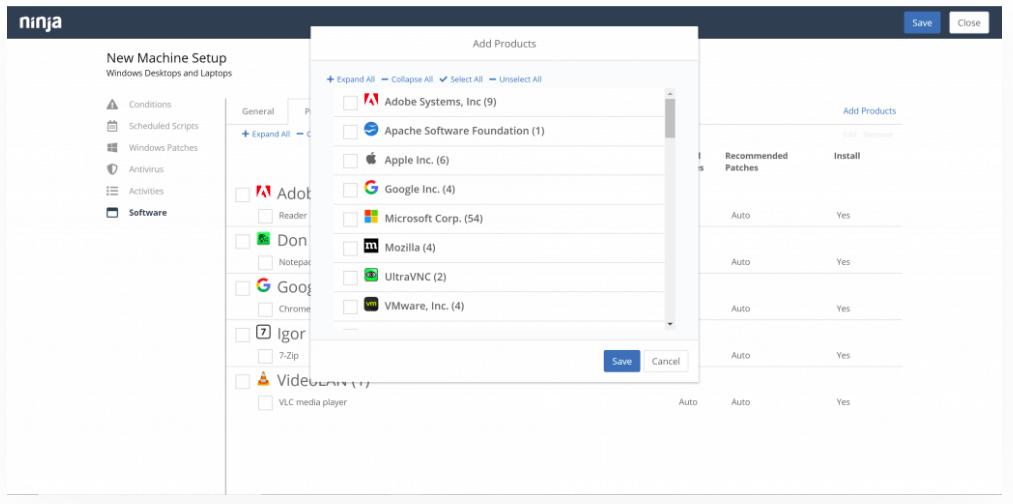1013x504 pixels.
Task: Check the Microsoft Corp. (54) checkbox
Action: [350, 219]
